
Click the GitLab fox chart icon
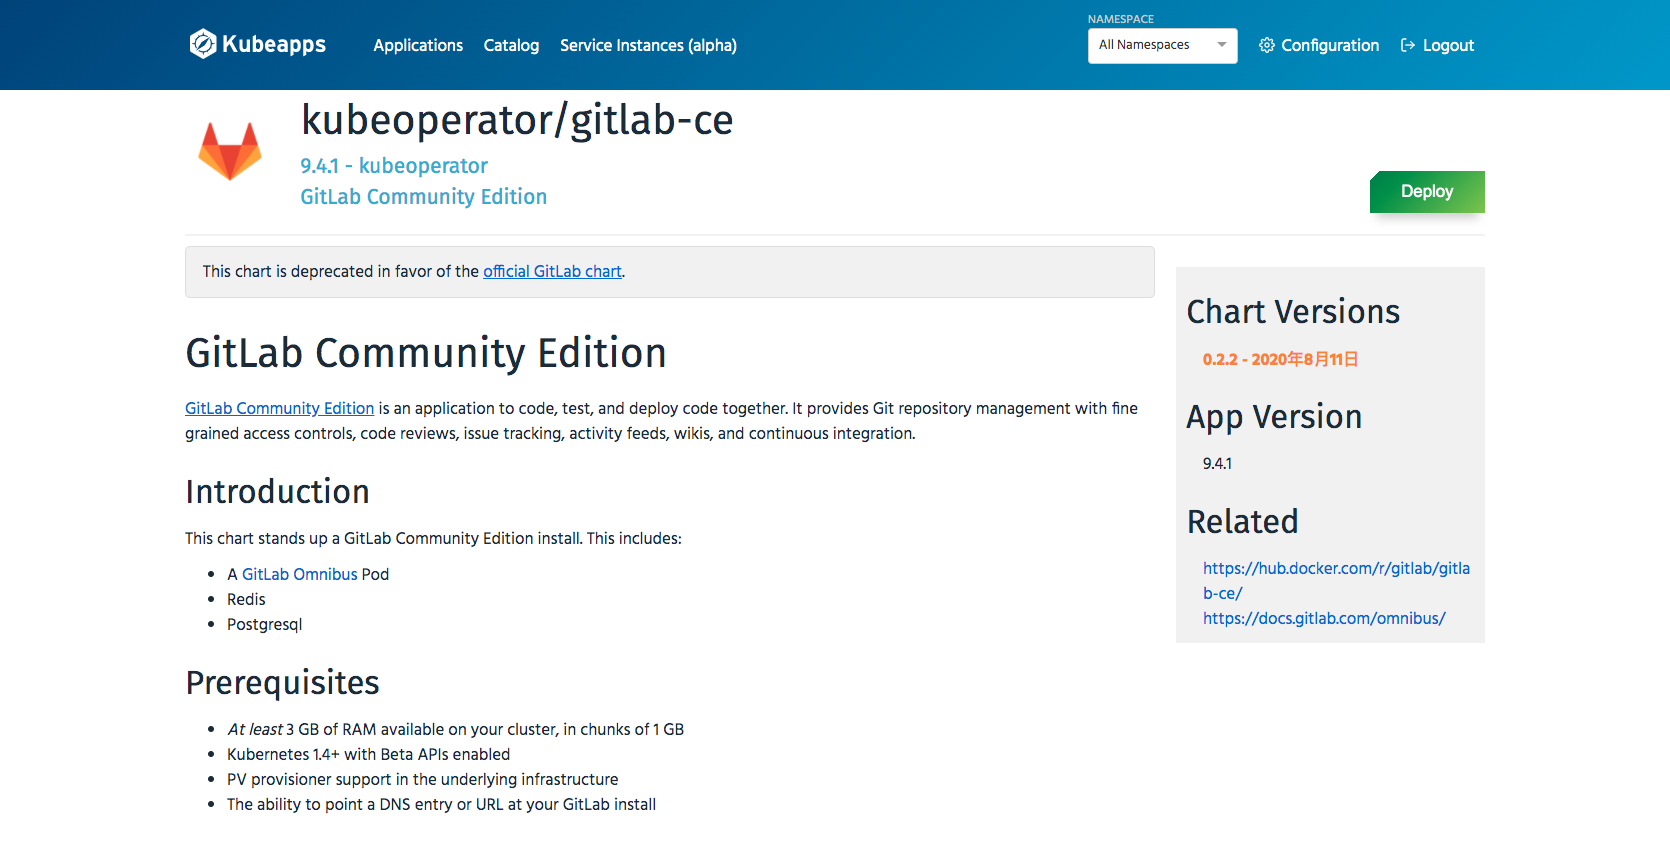tap(230, 151)
